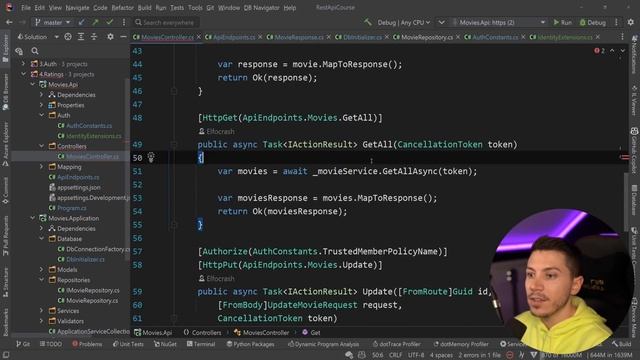Image resolution: width=640 pixels, height=360 pixels.
Task: Open the dotMemory Profiler tool window
Action: click(461, 344)
